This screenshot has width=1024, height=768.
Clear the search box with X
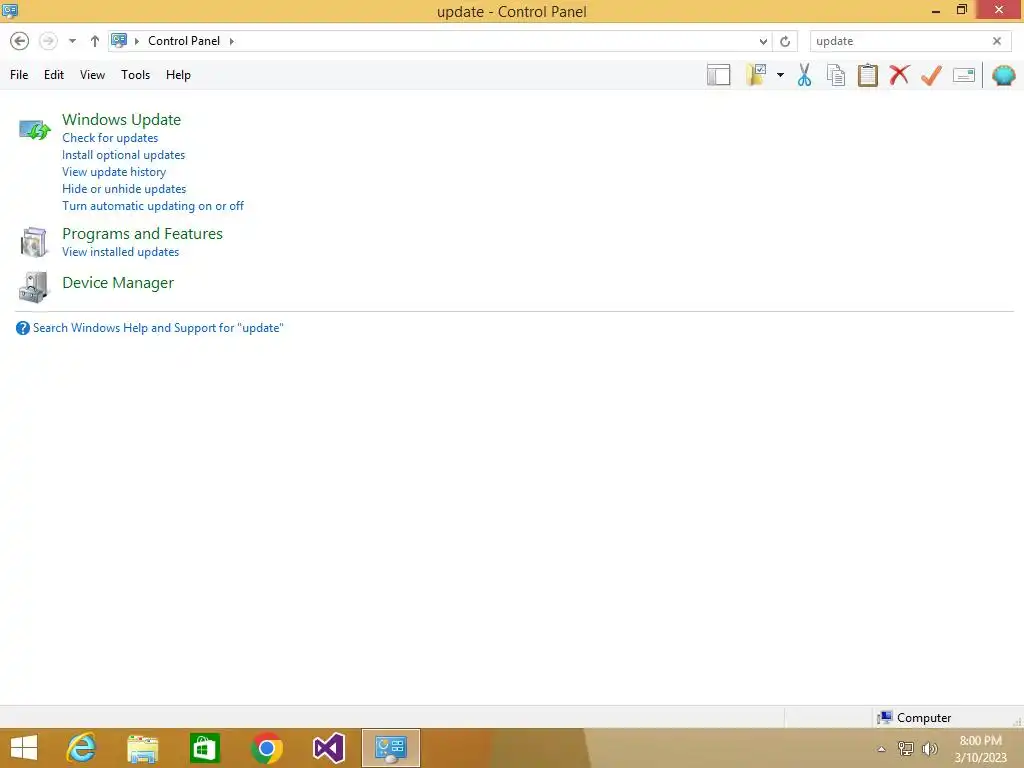[x=997, y=41]
